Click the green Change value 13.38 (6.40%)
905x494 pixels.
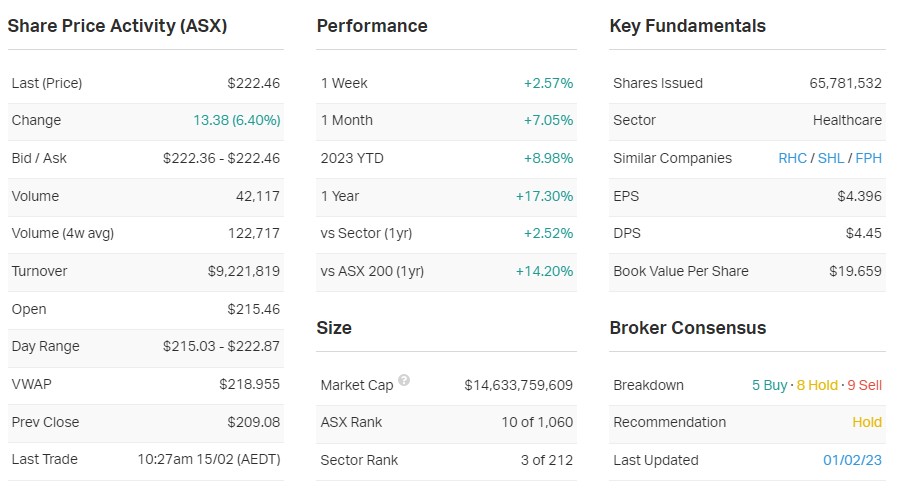[x=236, y=120]
